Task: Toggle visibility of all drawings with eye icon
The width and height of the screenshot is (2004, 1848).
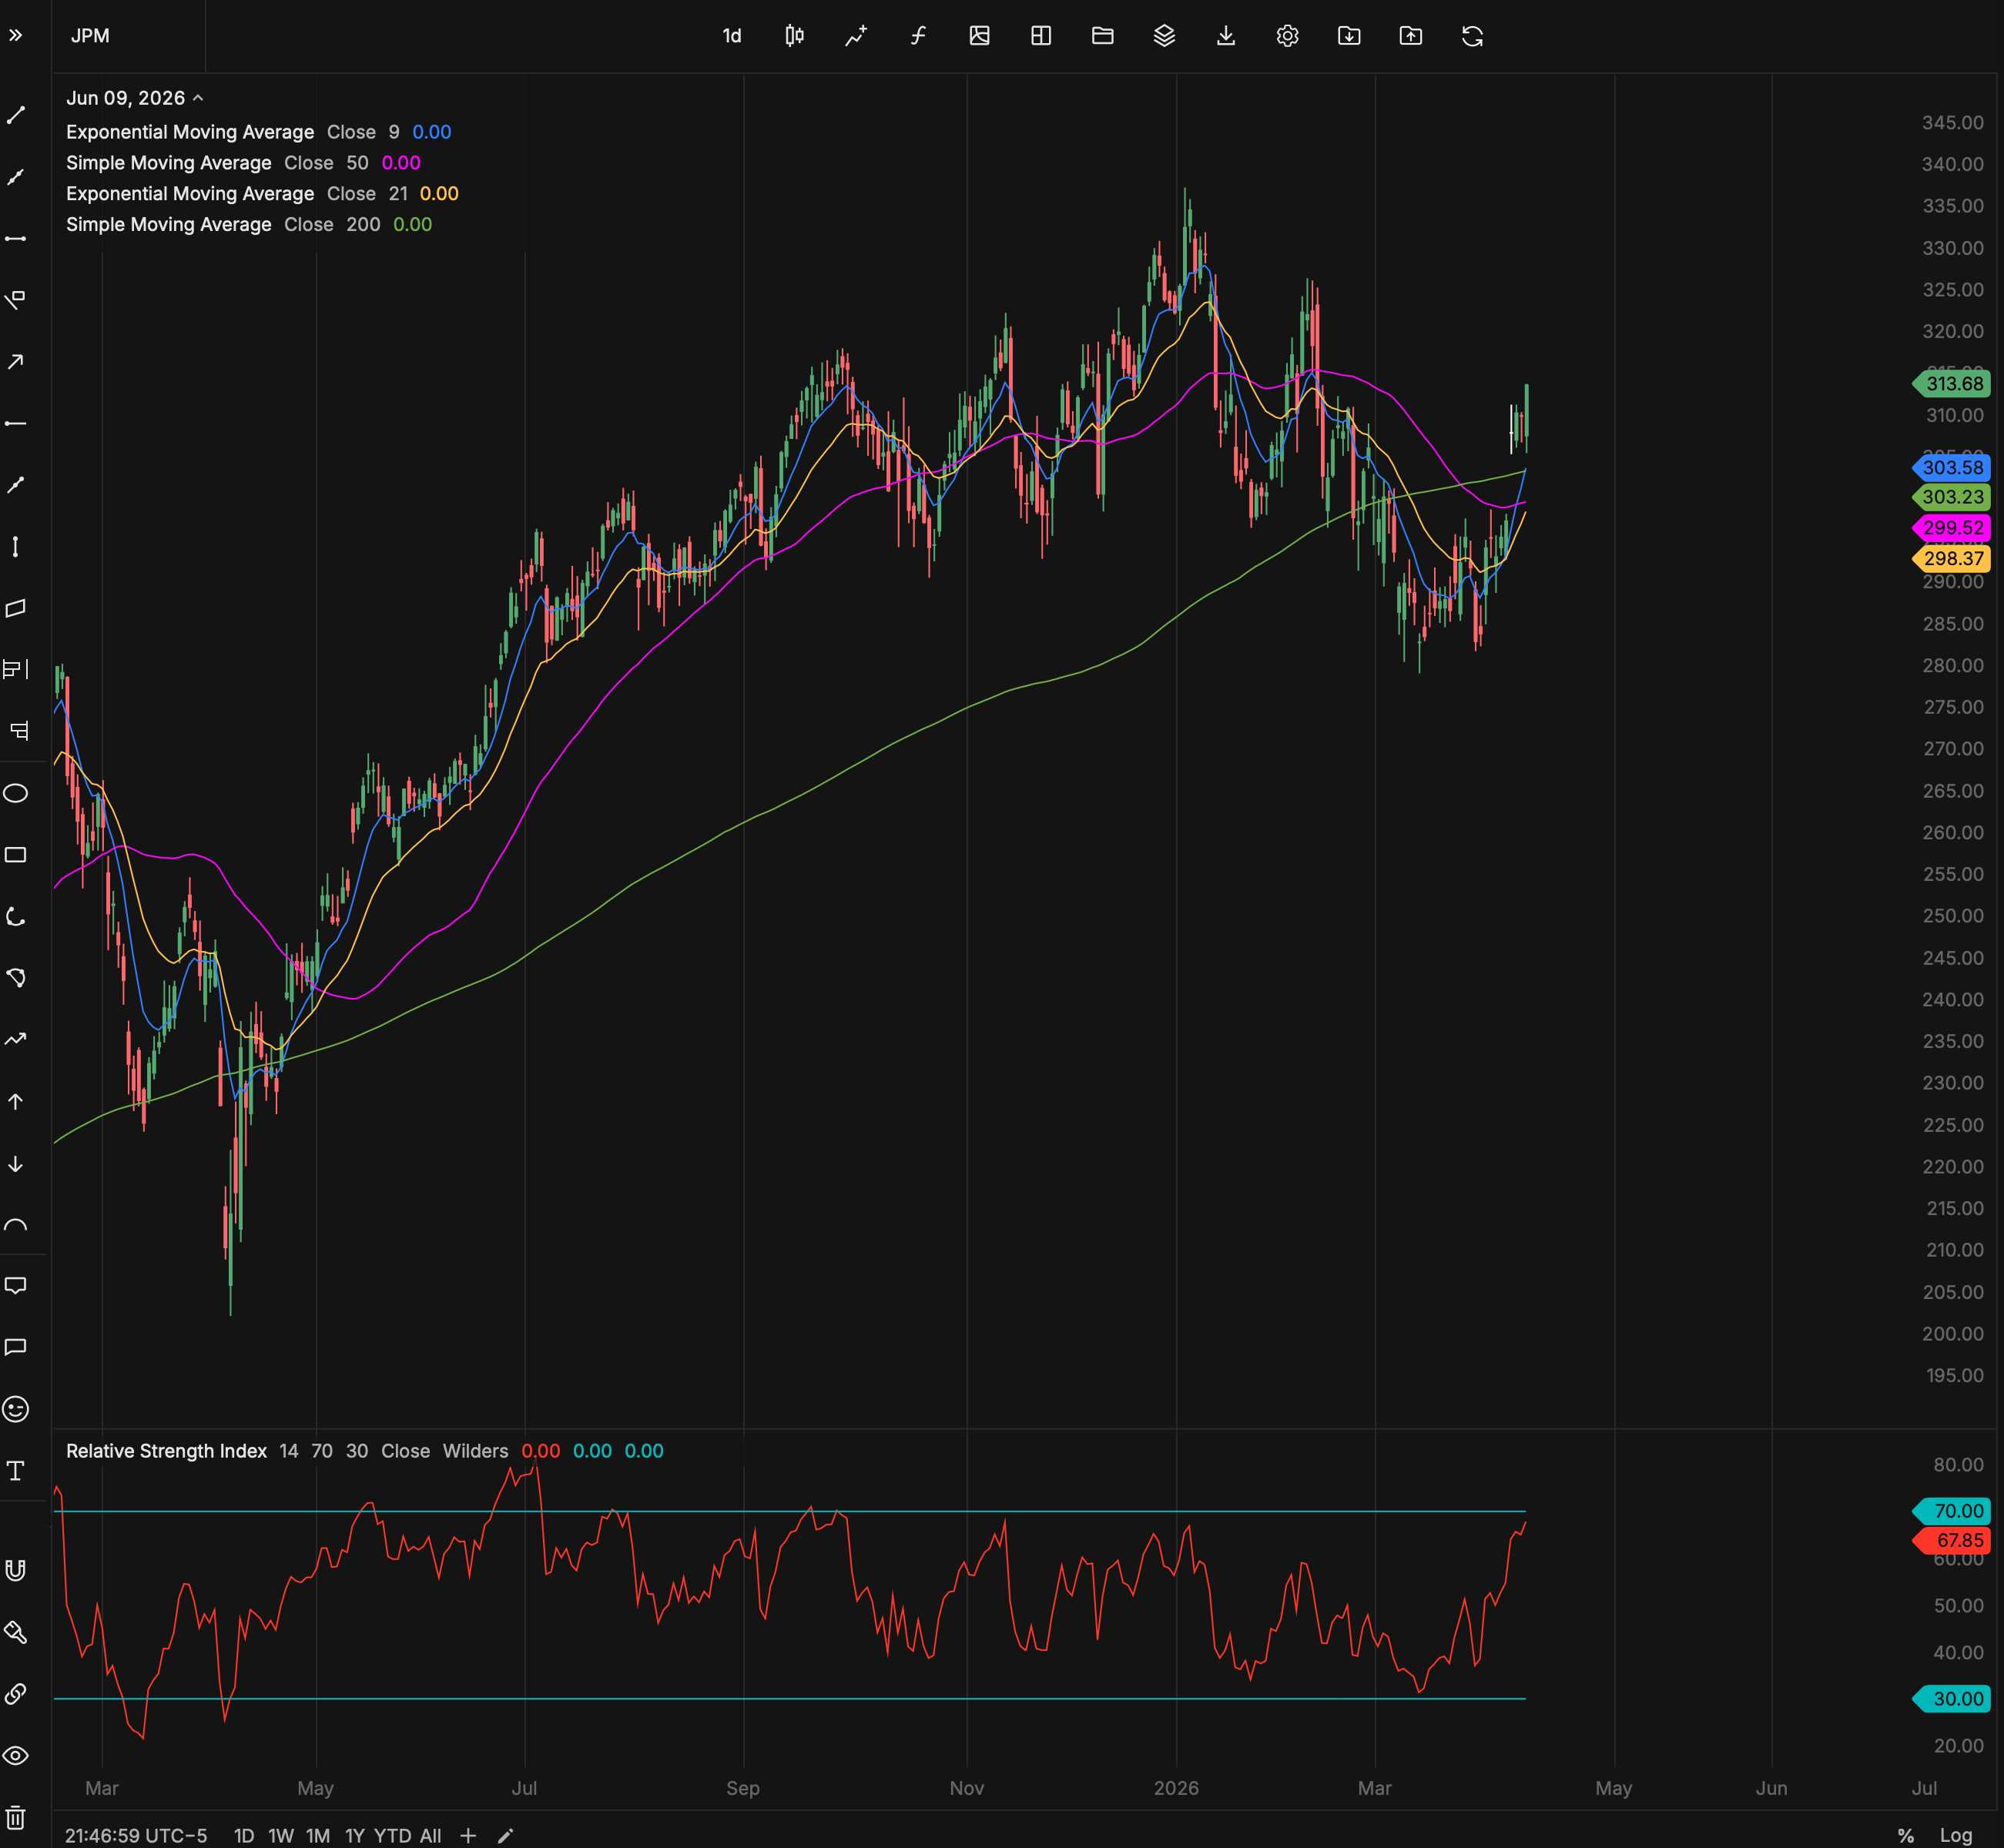Action: pos(15,1756)
